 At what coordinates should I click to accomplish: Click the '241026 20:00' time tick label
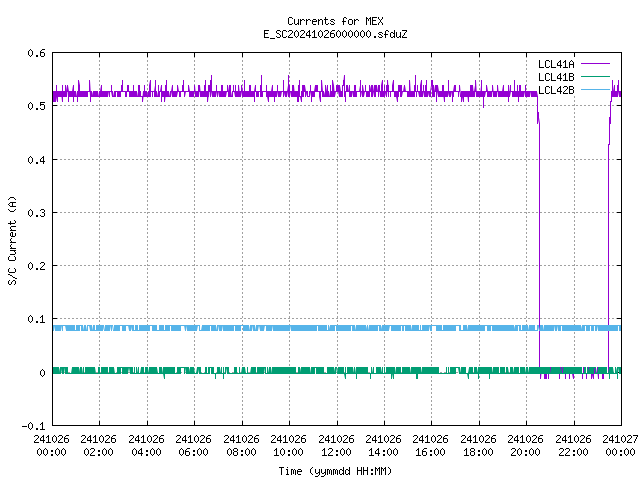coord(525,446)
